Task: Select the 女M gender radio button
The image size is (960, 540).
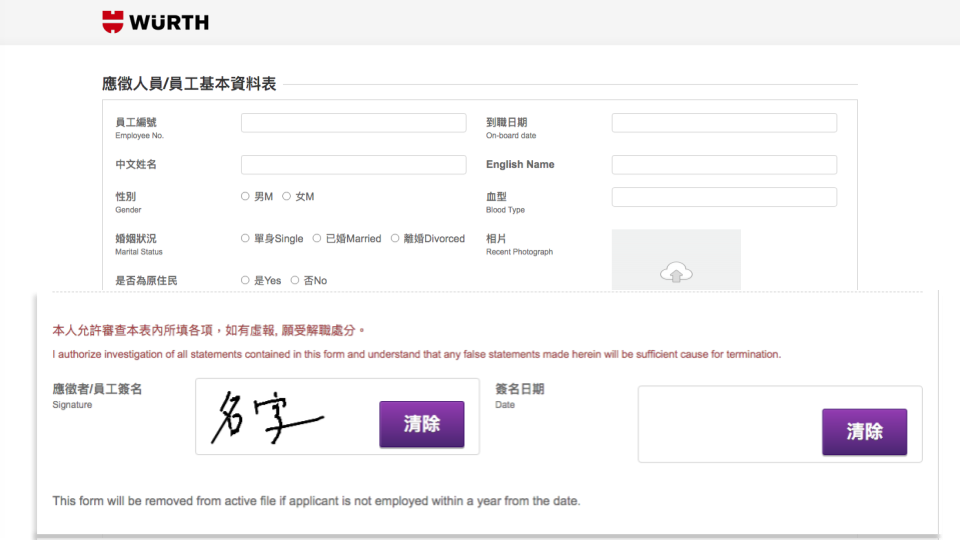Action: [x=287, y=197]
